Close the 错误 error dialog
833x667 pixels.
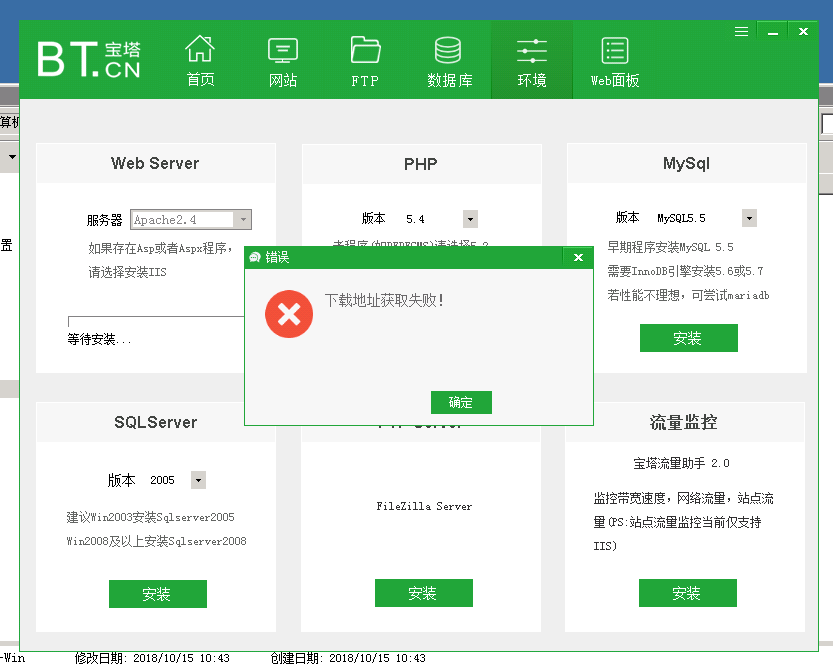(578, 258)
